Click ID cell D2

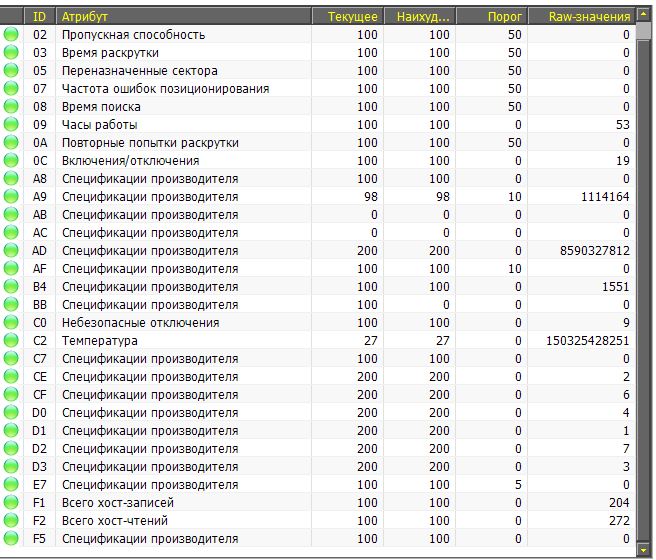40,448
